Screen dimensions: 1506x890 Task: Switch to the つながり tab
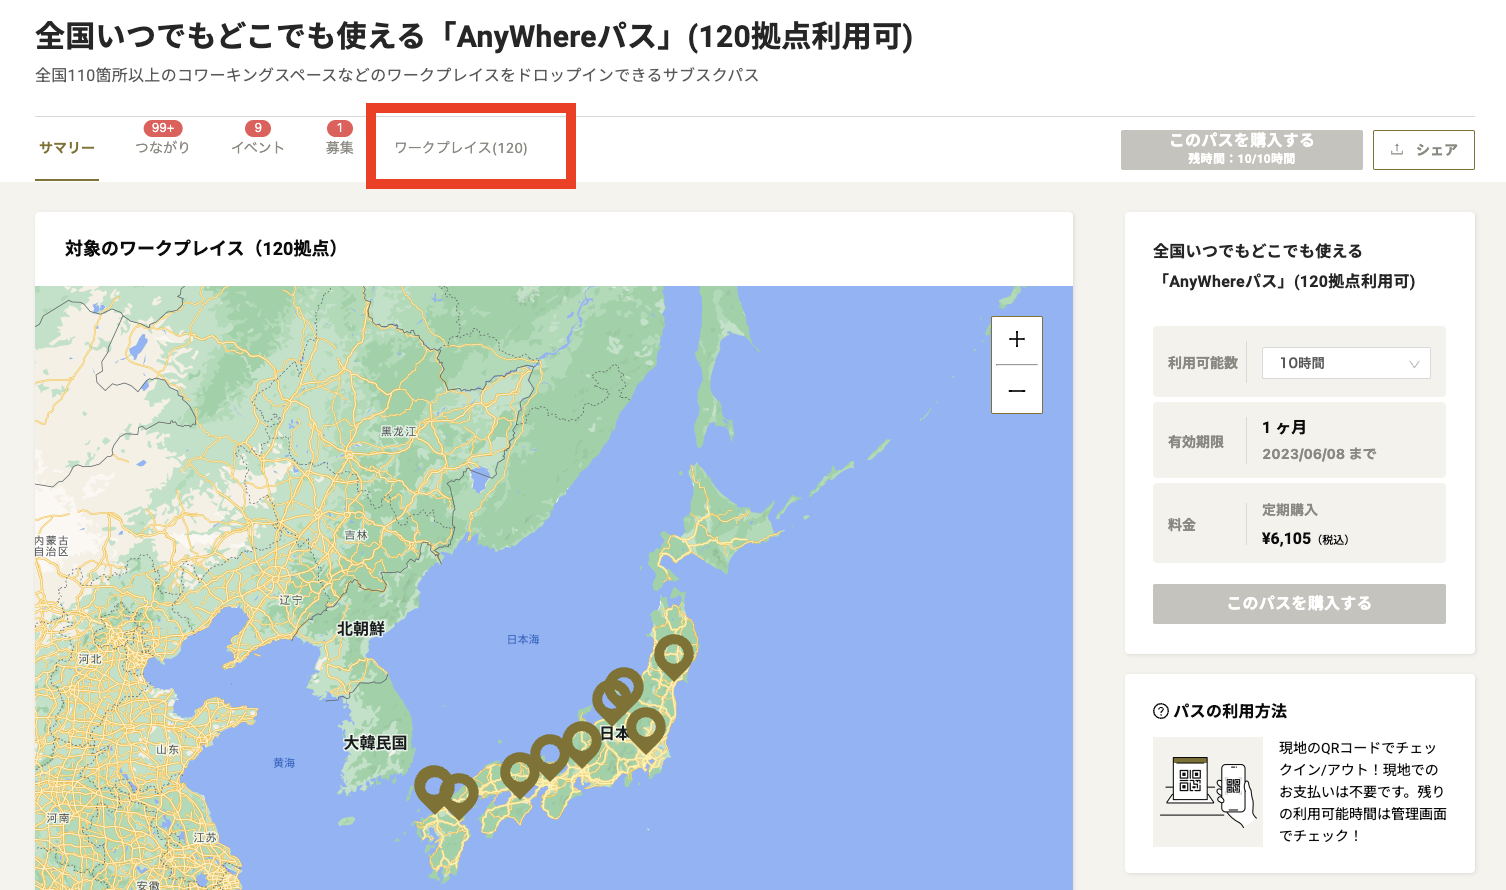coord(162,148)
